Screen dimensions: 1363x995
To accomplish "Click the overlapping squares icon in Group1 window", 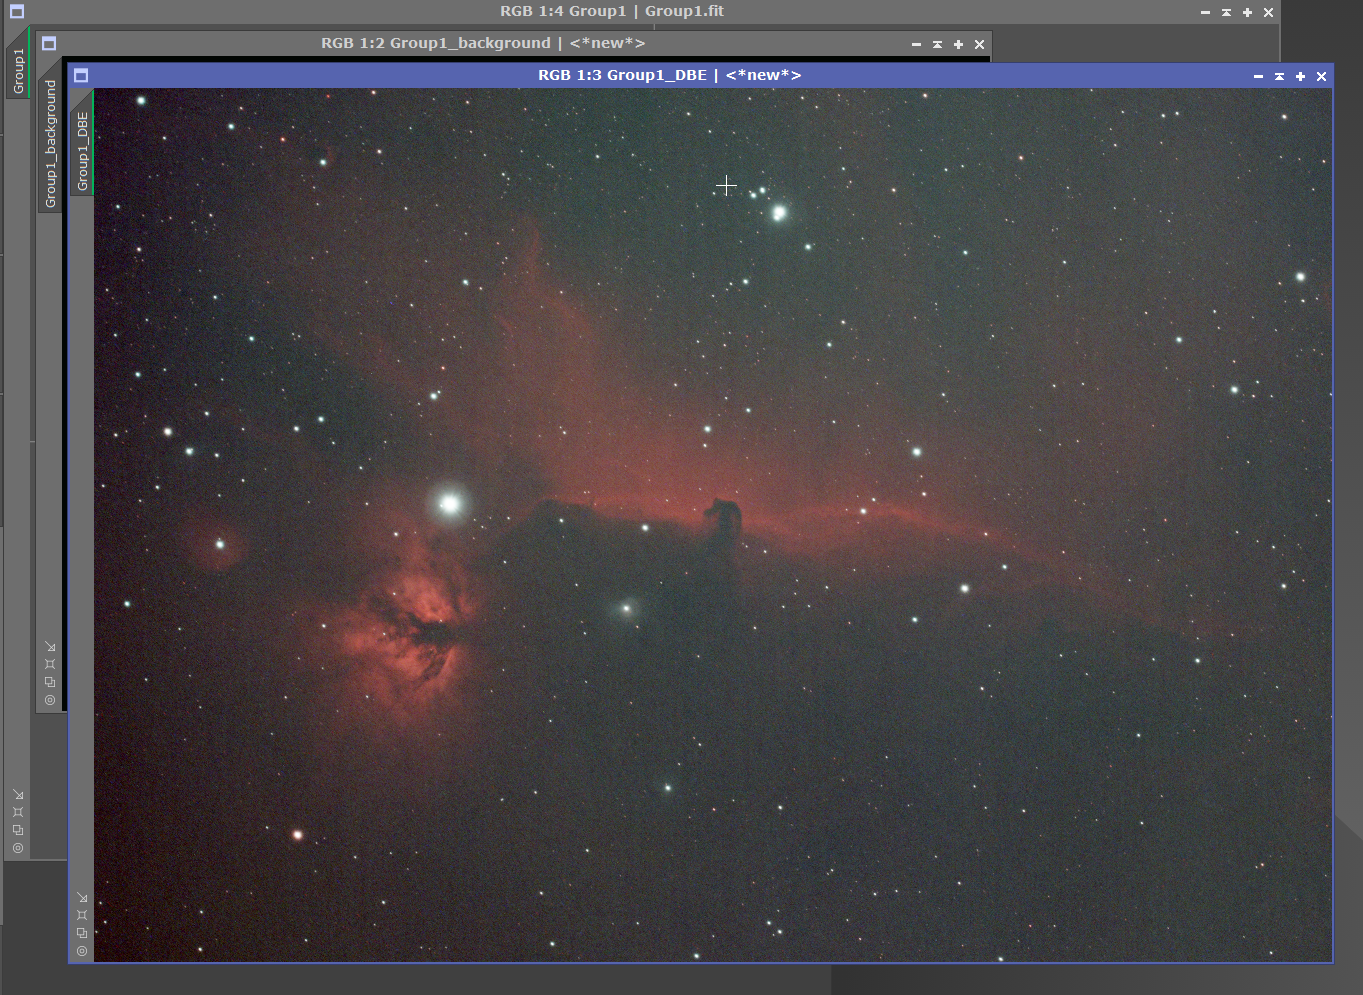I will click(18, 830).
